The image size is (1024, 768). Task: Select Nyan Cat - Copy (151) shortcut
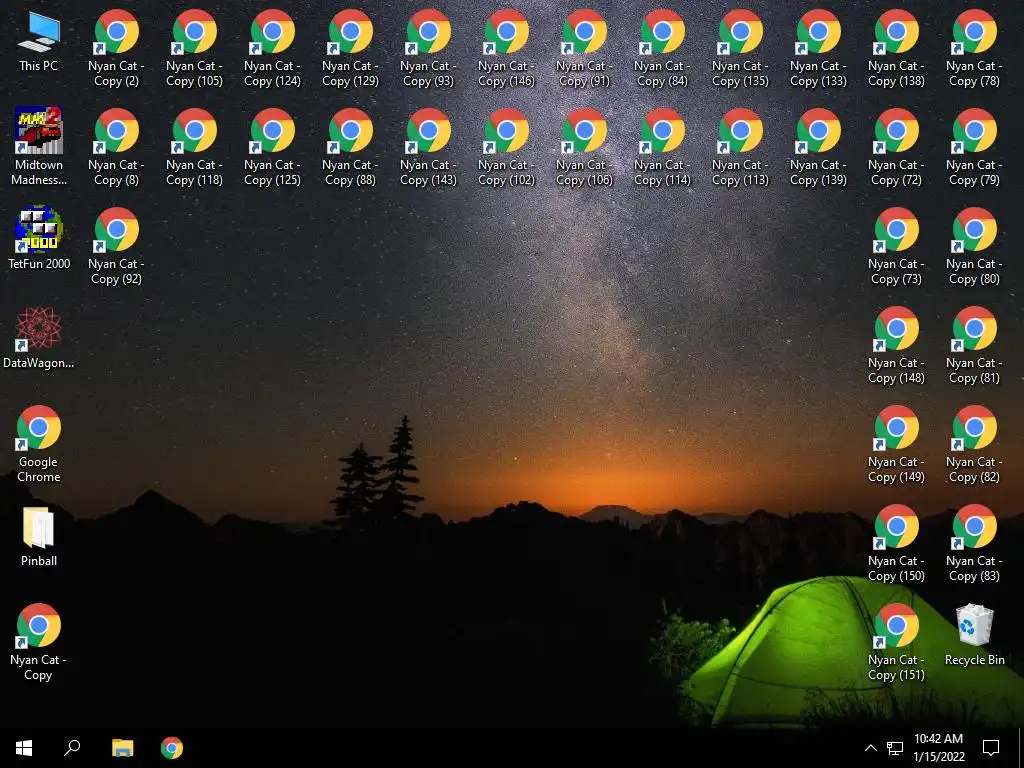pyautogui.click(x=897, y=643)
